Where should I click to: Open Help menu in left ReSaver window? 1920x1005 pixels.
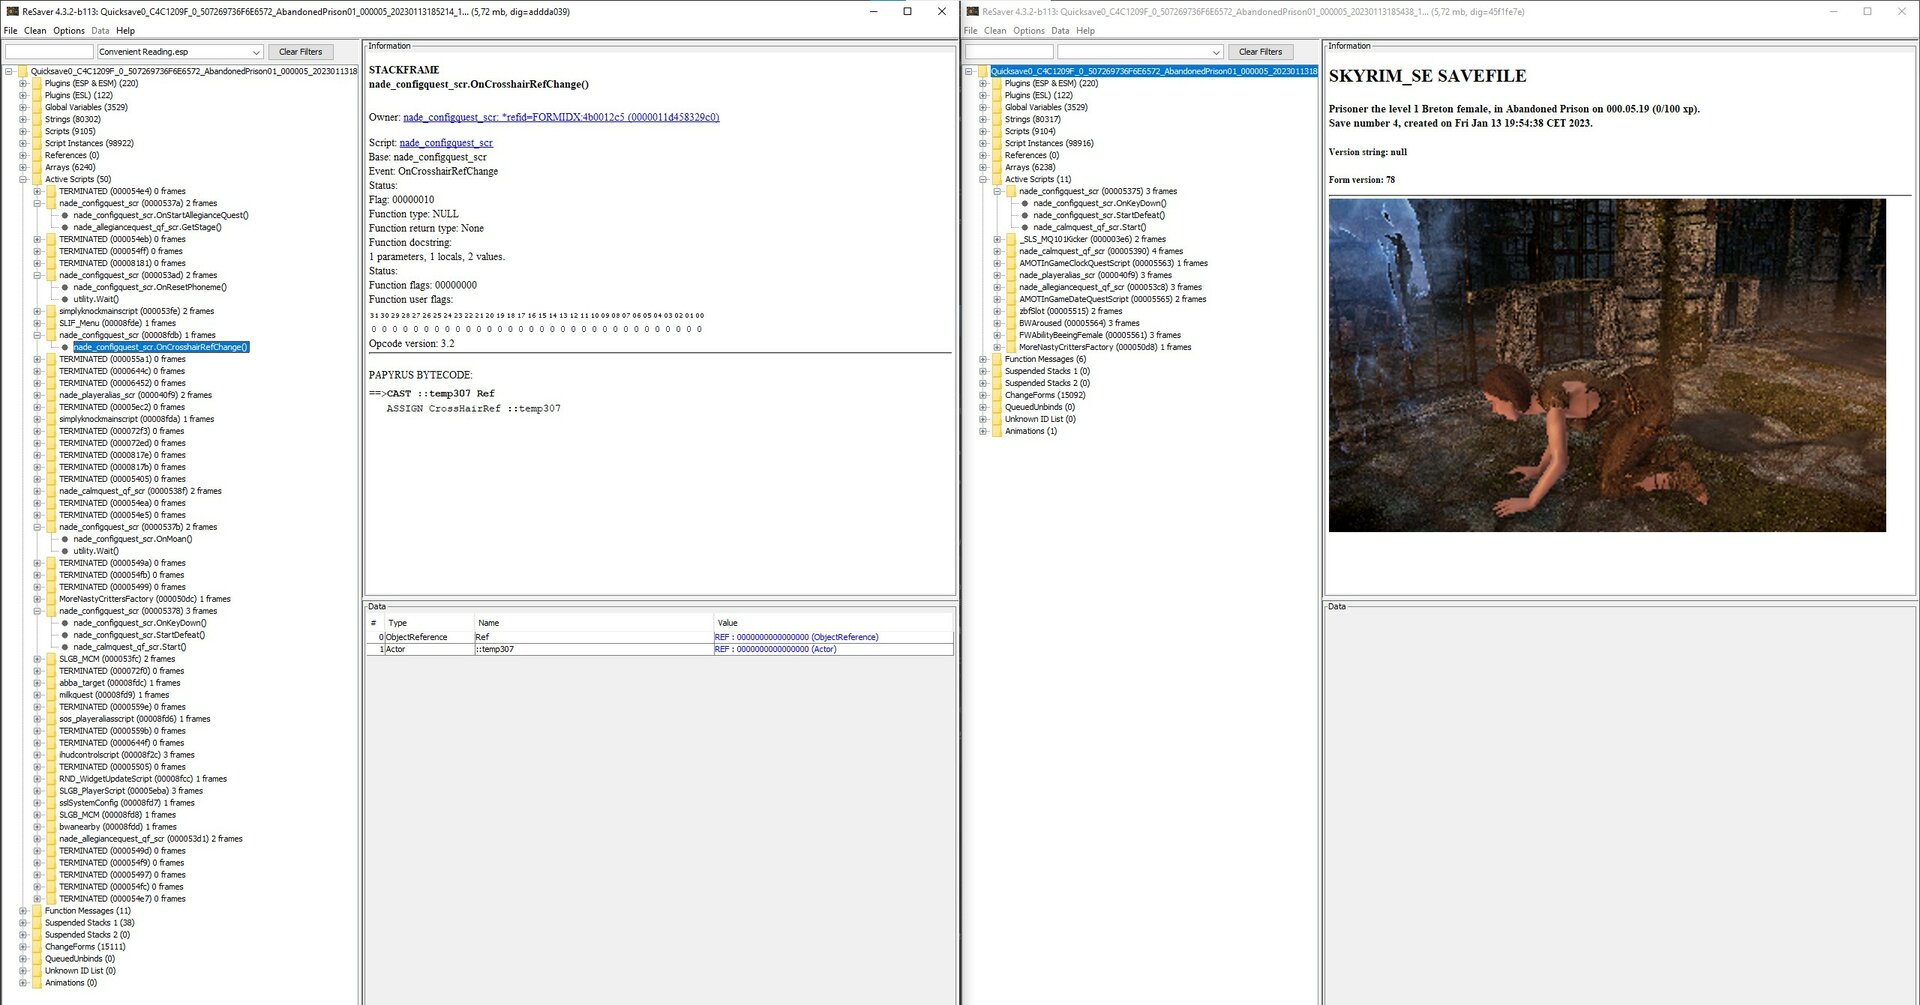pos(125,31)
